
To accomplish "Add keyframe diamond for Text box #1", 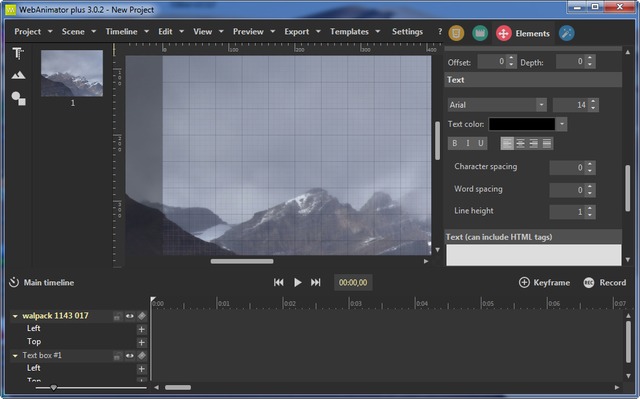I will pos(142,356).
